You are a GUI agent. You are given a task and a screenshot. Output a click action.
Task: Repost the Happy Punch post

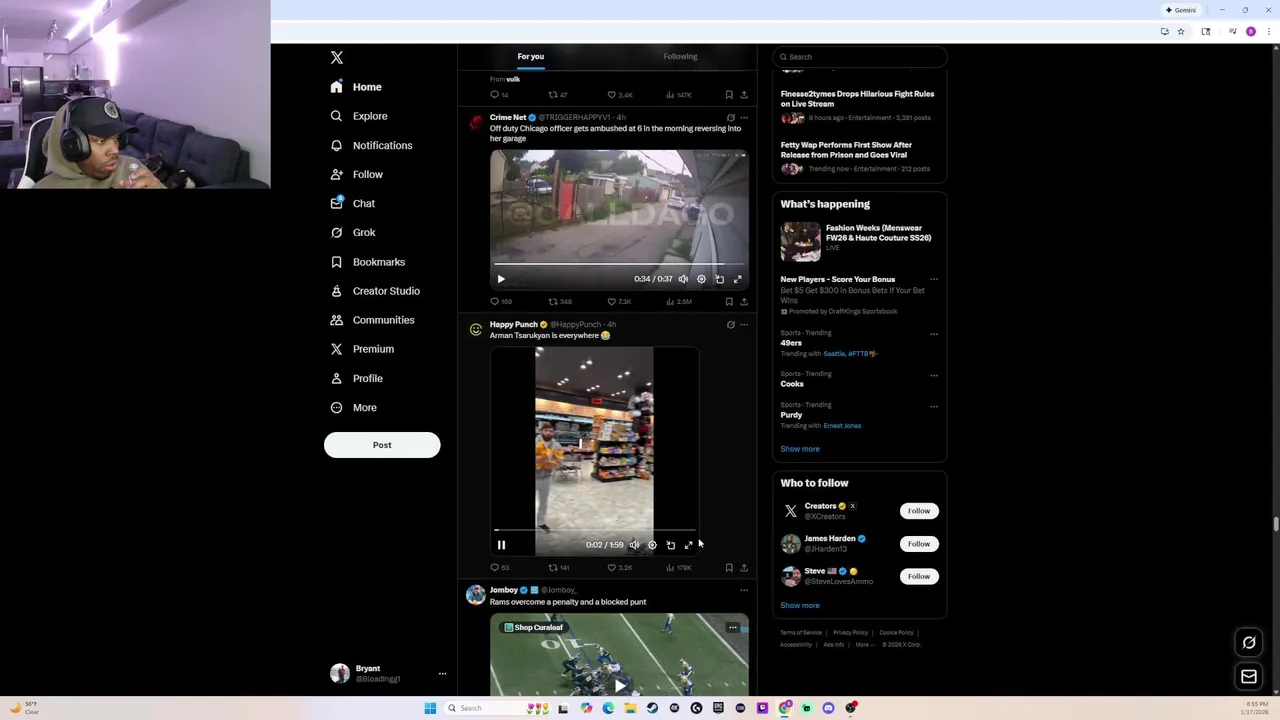pos(558,567)
